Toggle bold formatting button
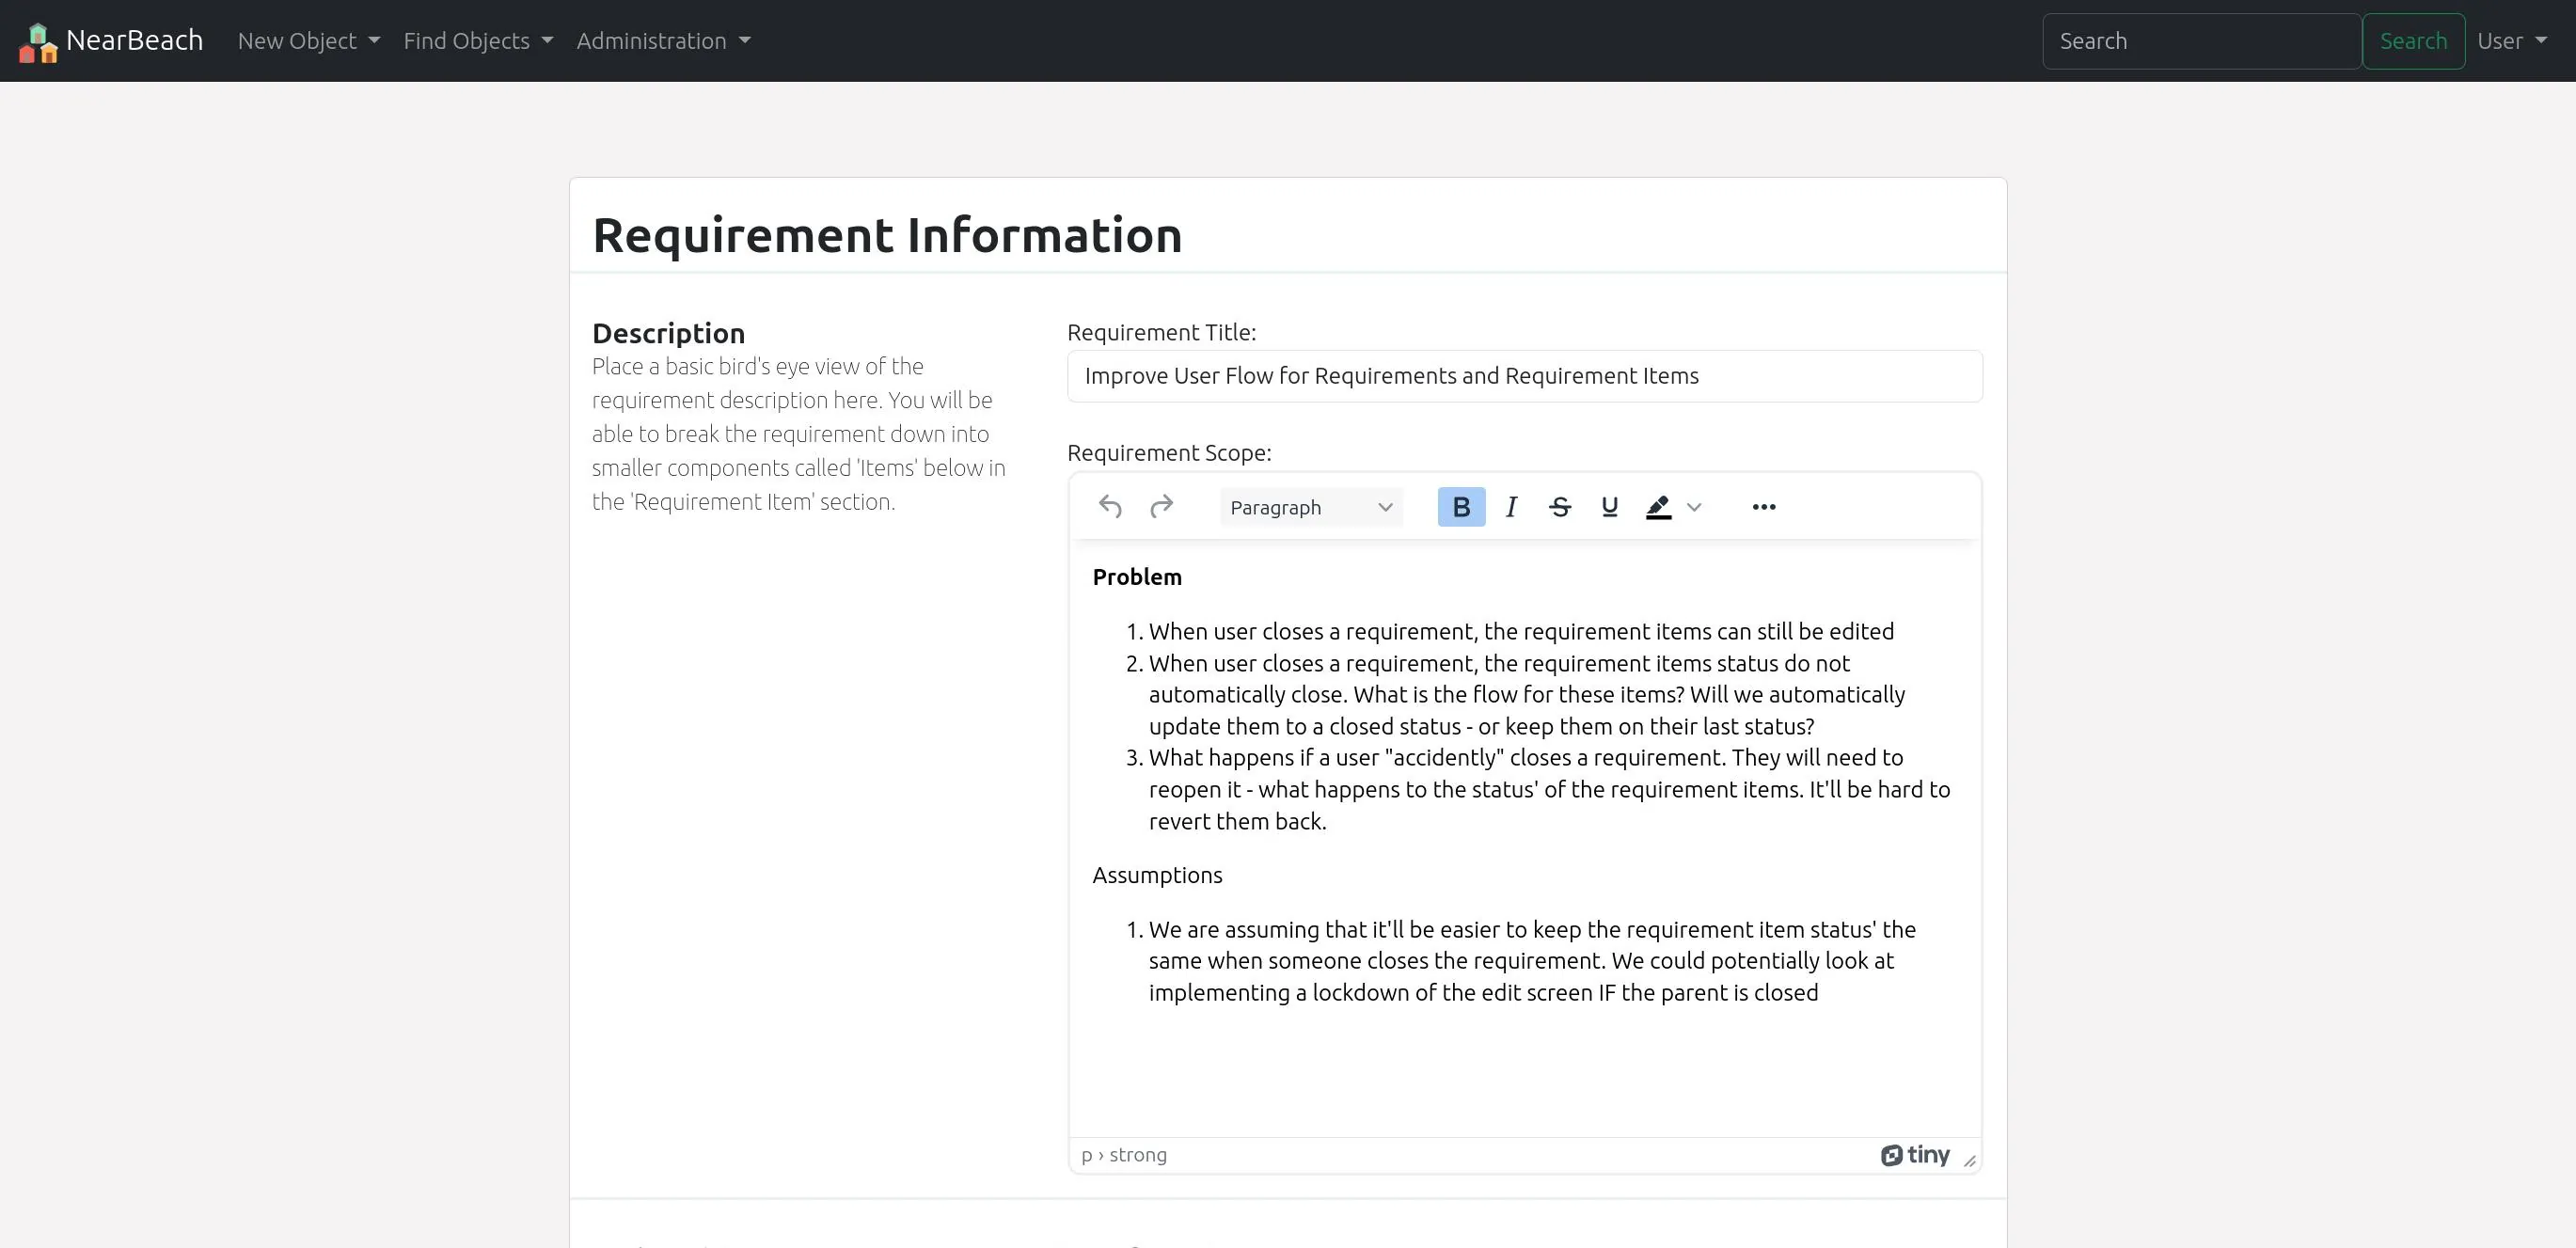 [x=1461, y=507]
